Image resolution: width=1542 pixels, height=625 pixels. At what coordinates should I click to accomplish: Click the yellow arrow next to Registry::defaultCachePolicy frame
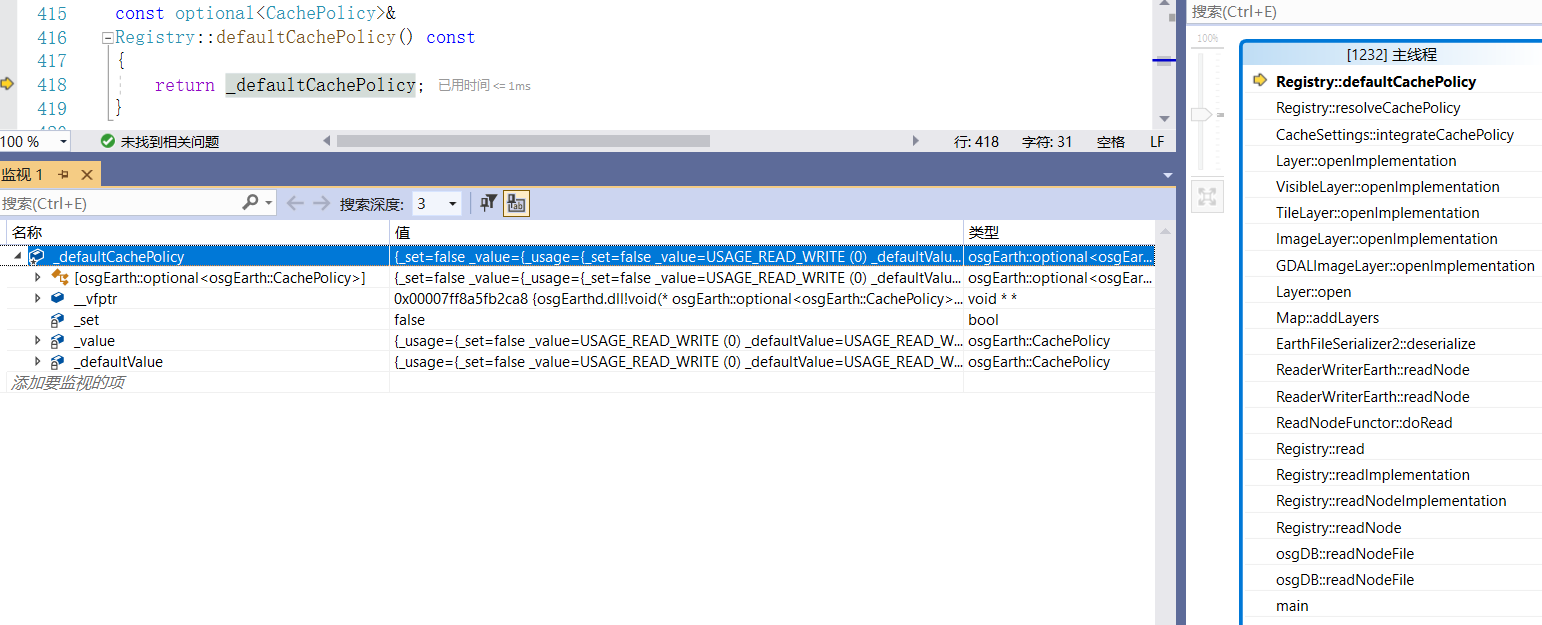pos(1260,81)
